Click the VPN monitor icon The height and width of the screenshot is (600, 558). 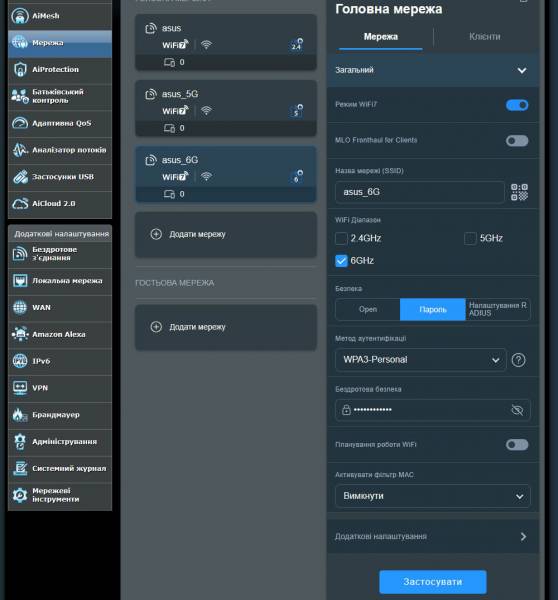click(x=20, y=388)
